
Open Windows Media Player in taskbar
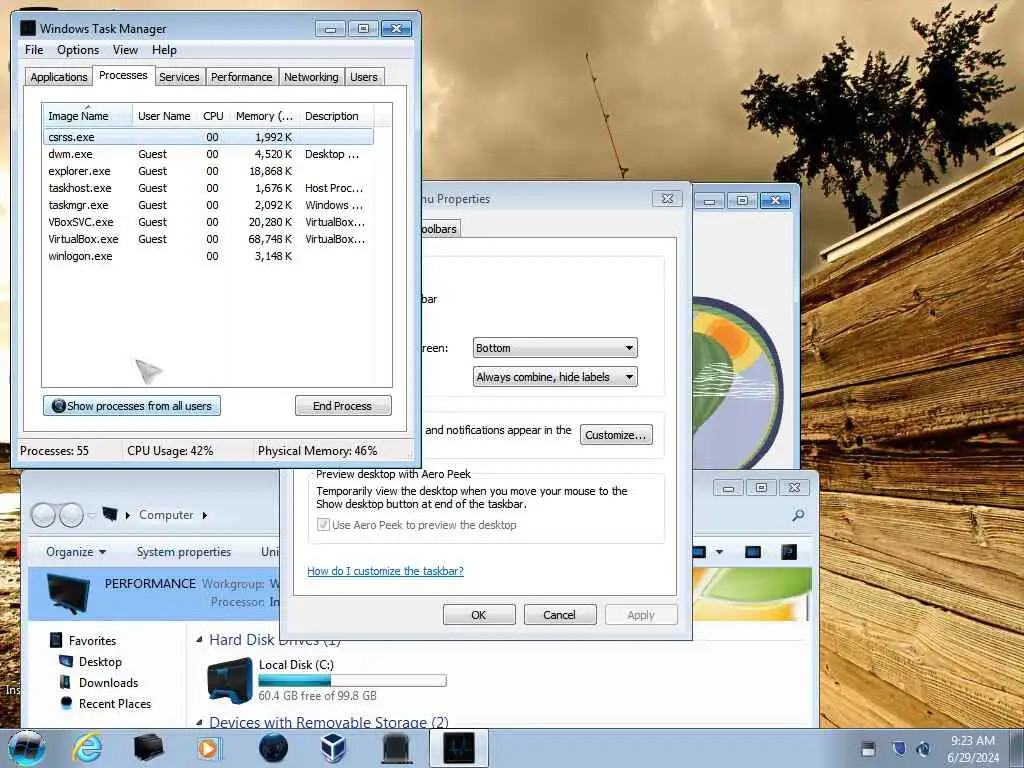(x=208, y=748)
